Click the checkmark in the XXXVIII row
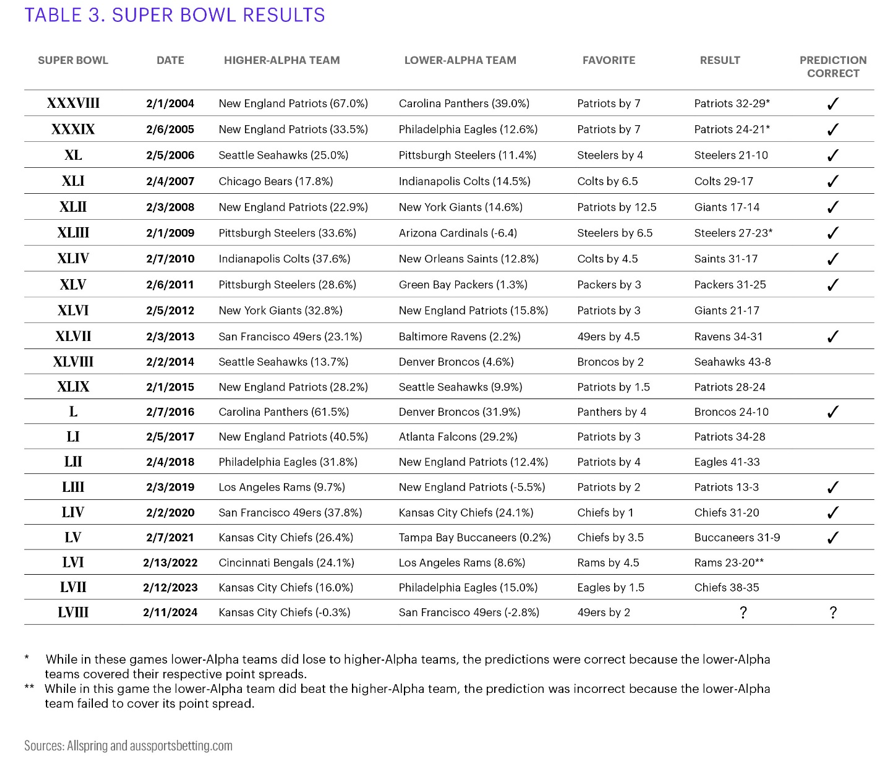The image size is (895, 762). [x=833, y=103]
